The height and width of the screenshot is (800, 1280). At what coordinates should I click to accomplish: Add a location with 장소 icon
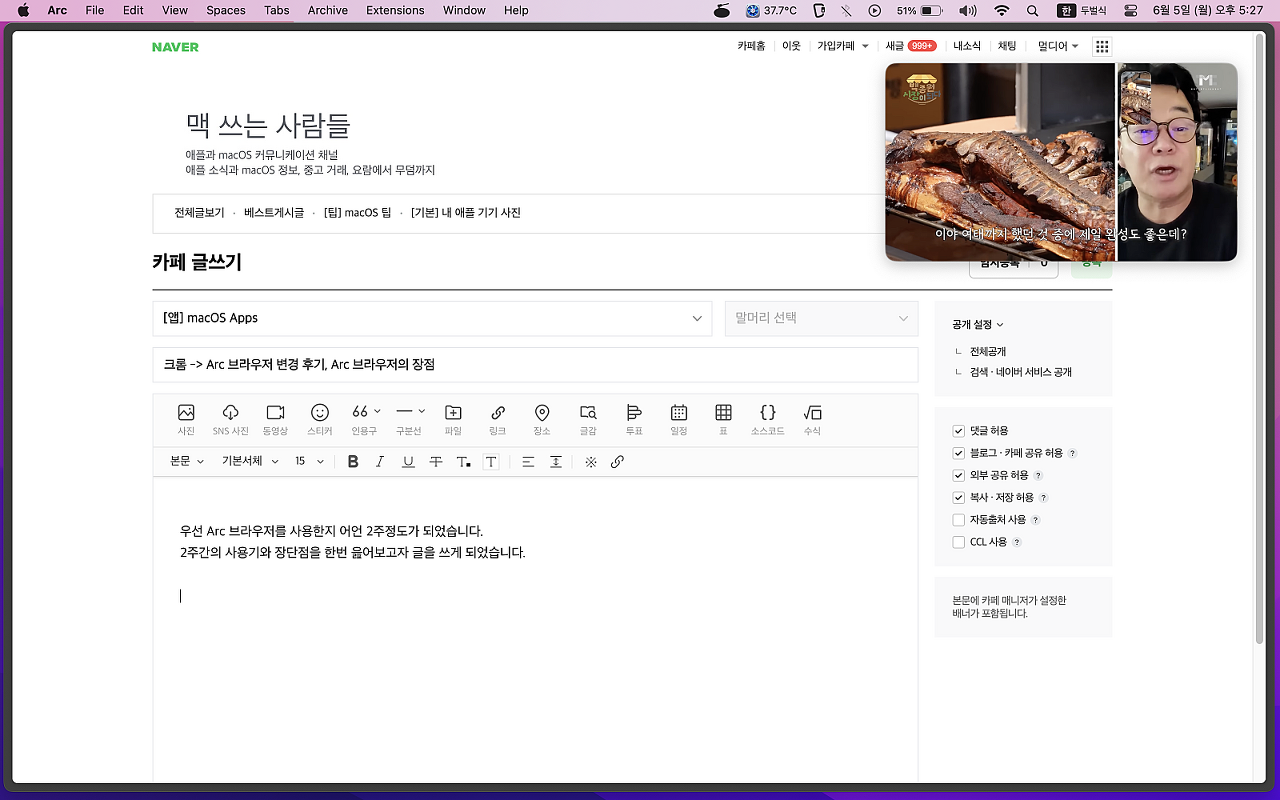(542, 419)
